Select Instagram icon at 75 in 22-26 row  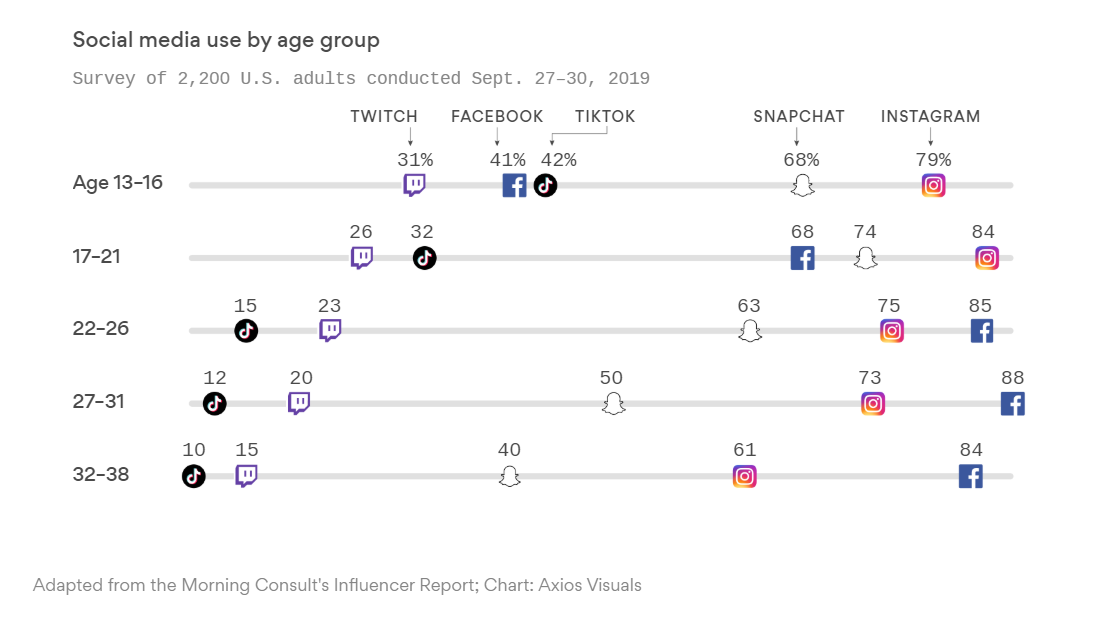(892, 331)
